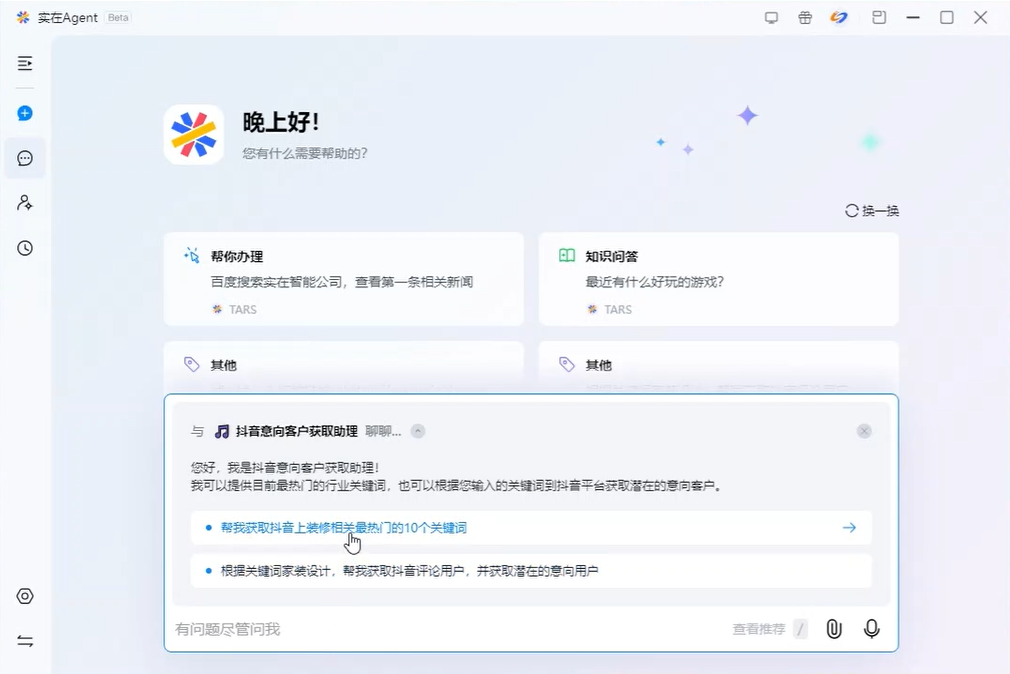Open the agent profile icon in the sidebar

click(x=24, y=203)
